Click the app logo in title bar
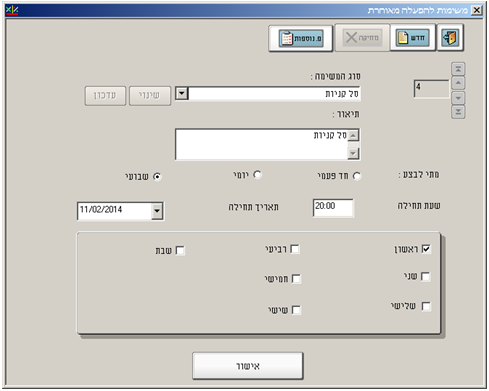The height and width of the screenshot is (391, 489). 12,10
